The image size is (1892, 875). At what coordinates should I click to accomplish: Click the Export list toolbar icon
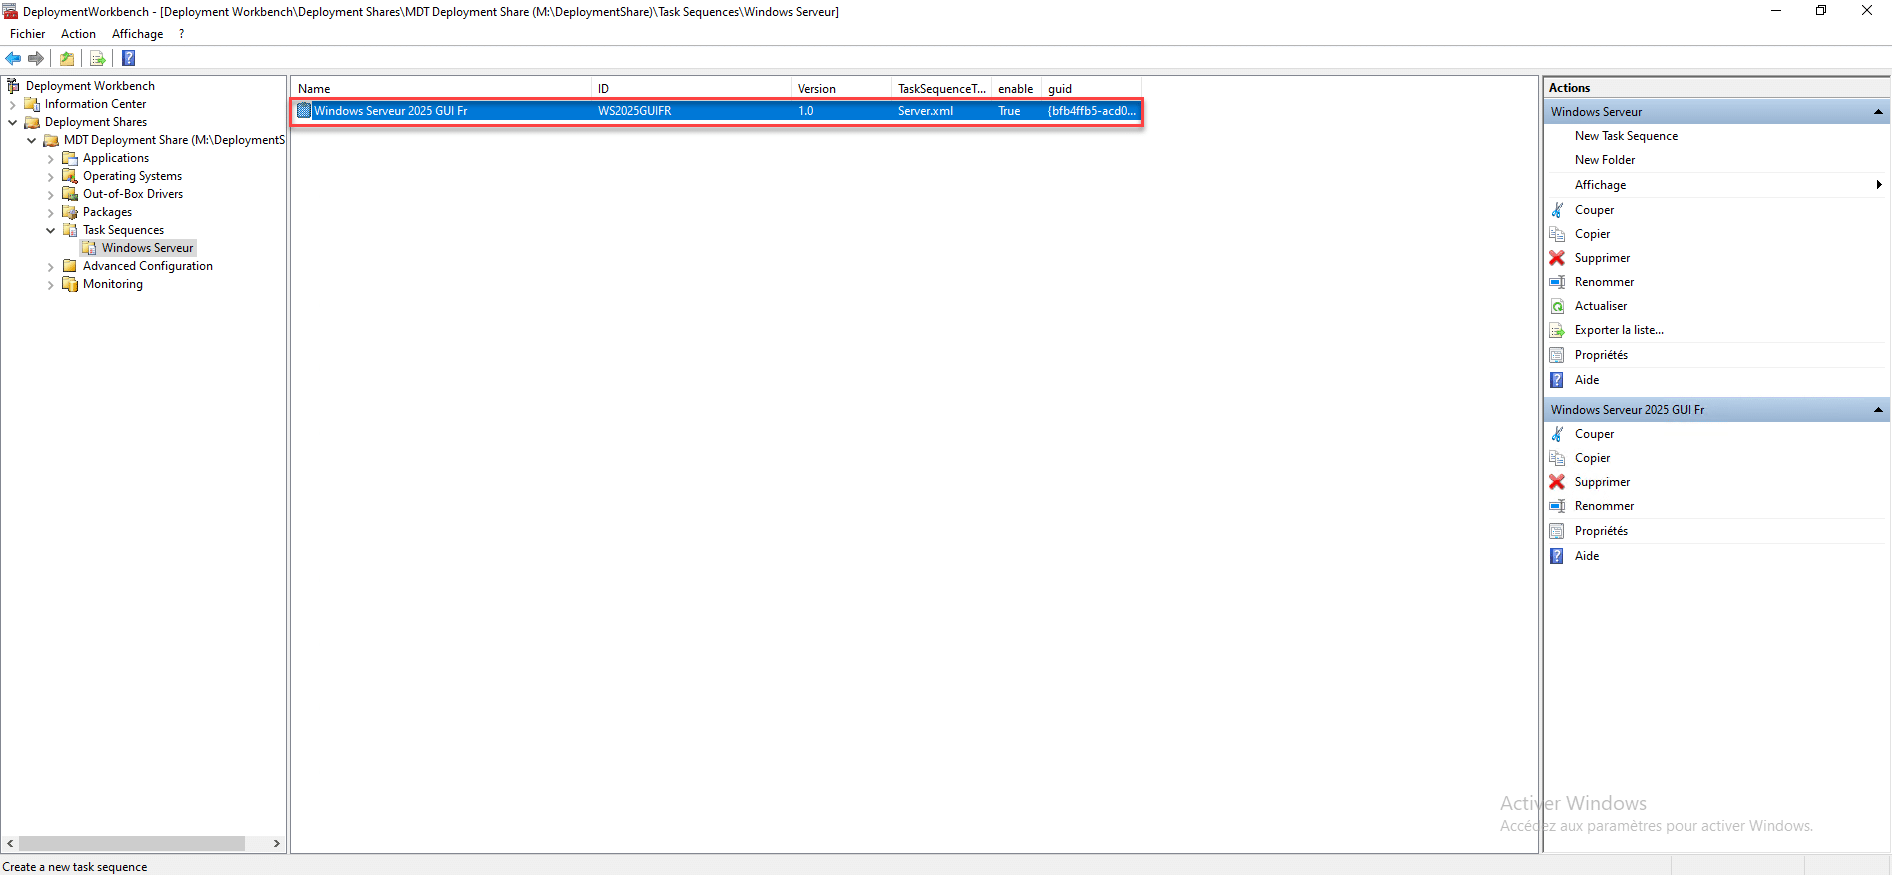tap(97, 58)
